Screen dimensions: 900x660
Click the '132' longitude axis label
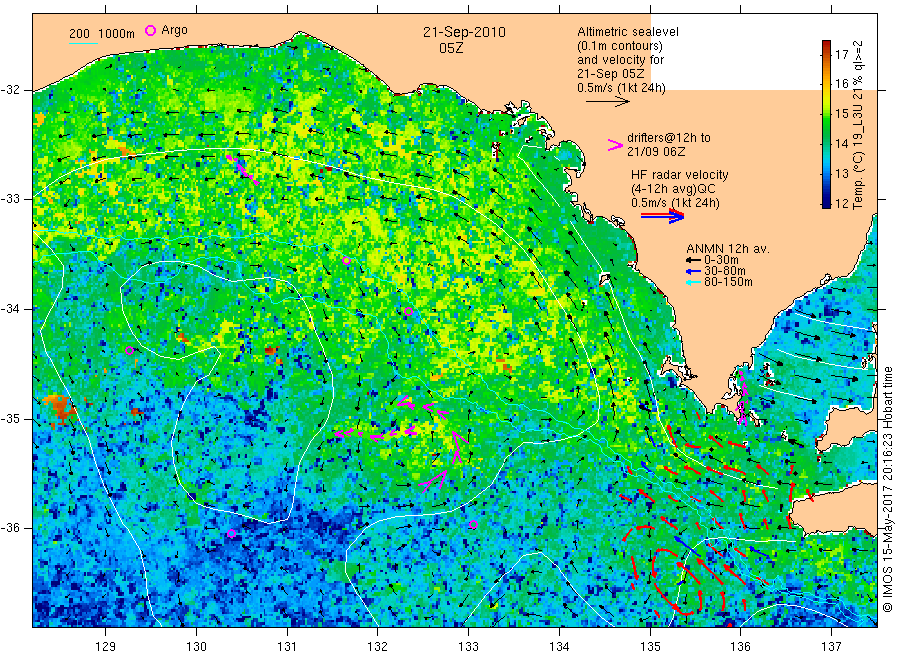click(378, 647)
